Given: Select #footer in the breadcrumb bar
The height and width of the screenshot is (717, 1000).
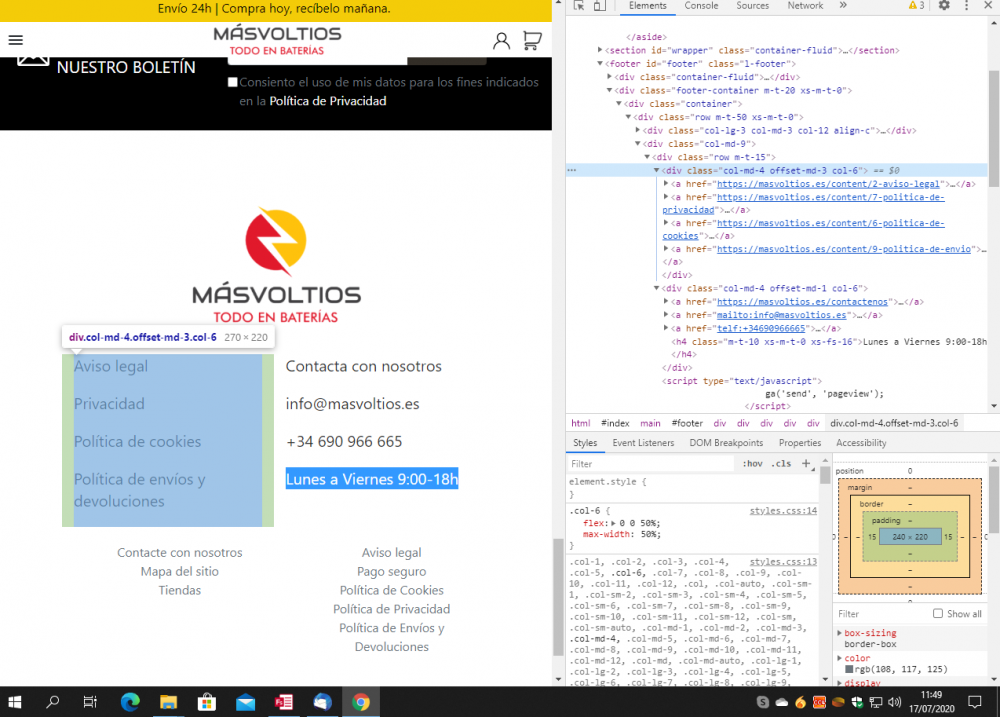Looking at the screenshot, I should pos(687,423).
